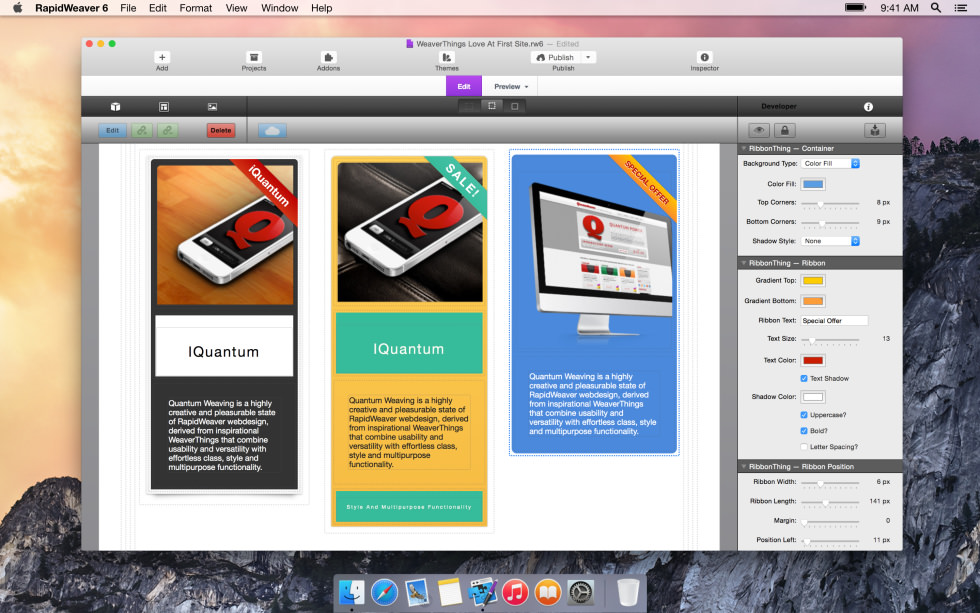The height and width of the screenshot is (613, 980).
Task: Switch to the purple Edit tab
Action: pyautogui.click(x=464, y=86)
